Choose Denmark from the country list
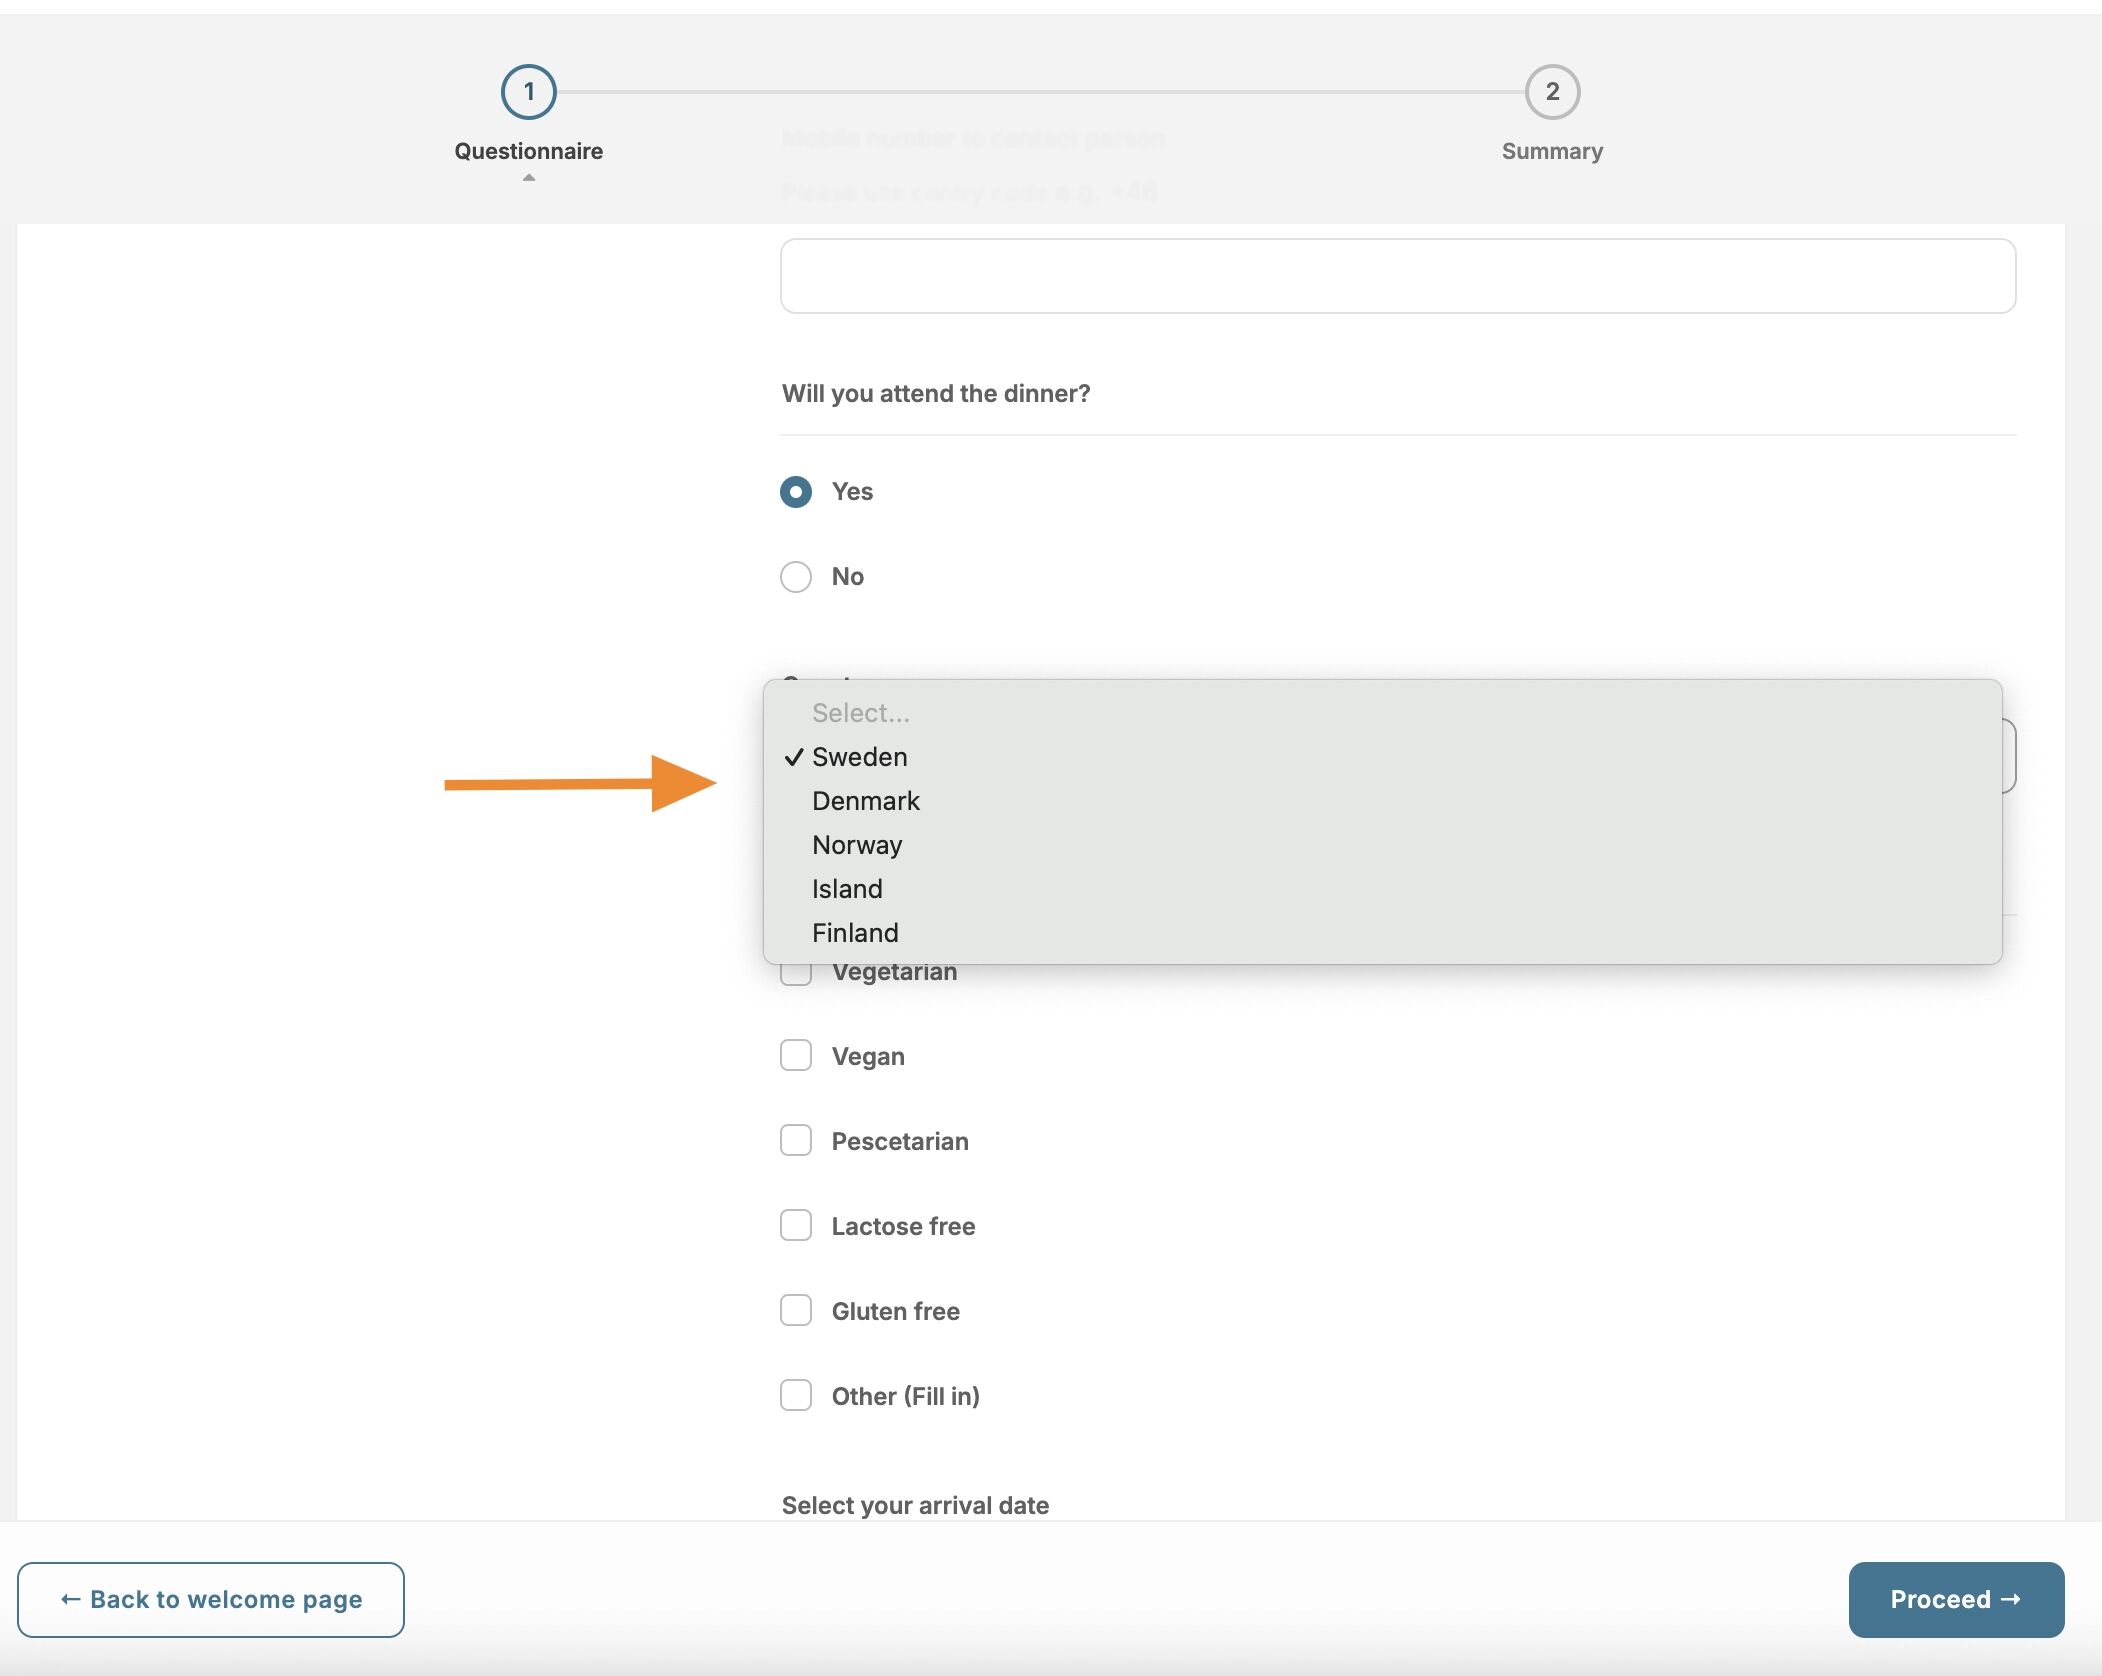 coord(865,801)
